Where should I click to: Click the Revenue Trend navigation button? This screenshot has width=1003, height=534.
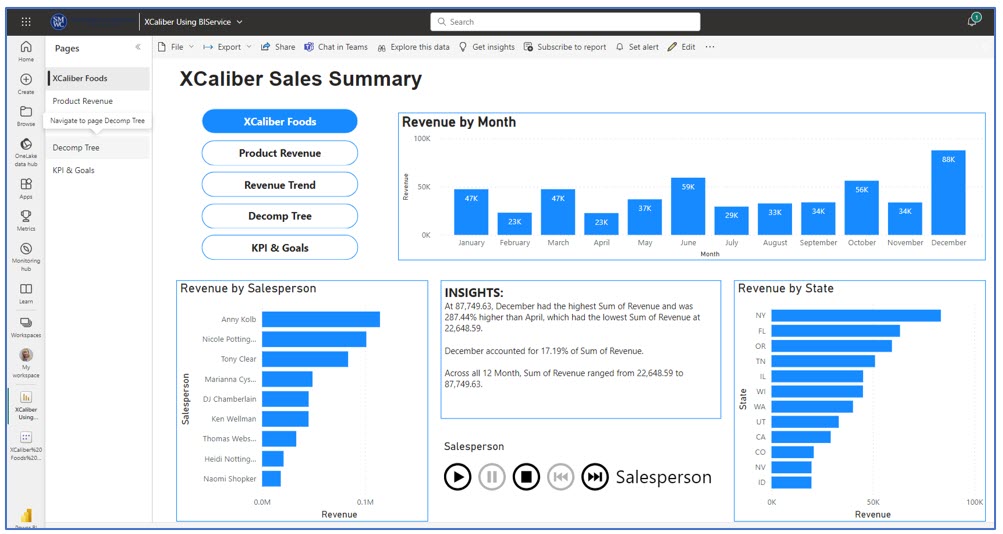(280, 185)
